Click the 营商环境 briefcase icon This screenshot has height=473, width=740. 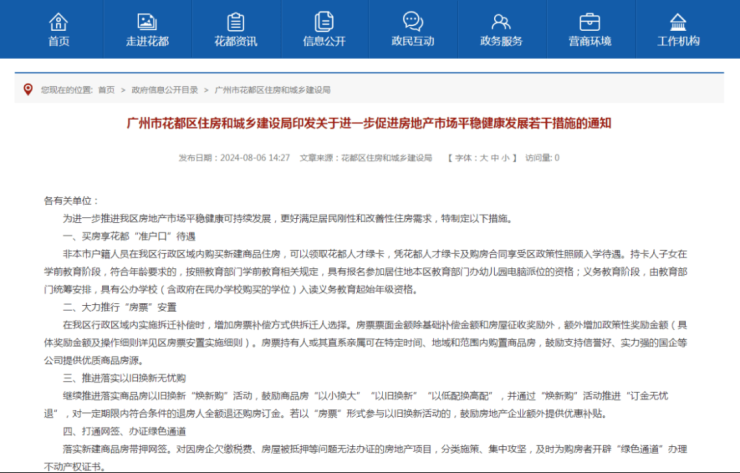[x=590, y=22]
